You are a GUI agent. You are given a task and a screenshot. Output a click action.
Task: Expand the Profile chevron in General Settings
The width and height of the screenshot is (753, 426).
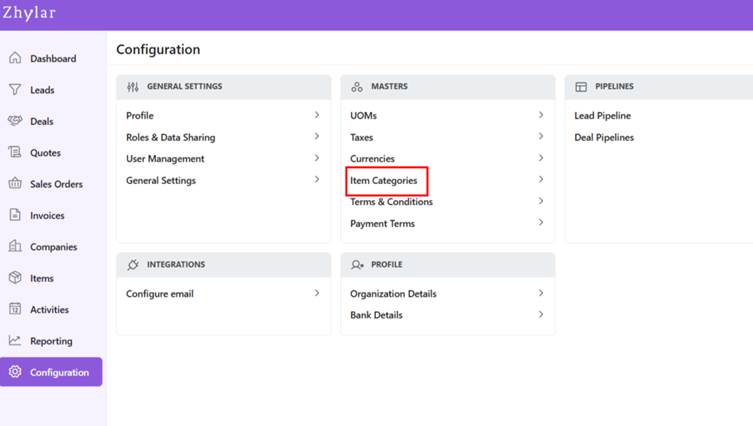(317, 116)
